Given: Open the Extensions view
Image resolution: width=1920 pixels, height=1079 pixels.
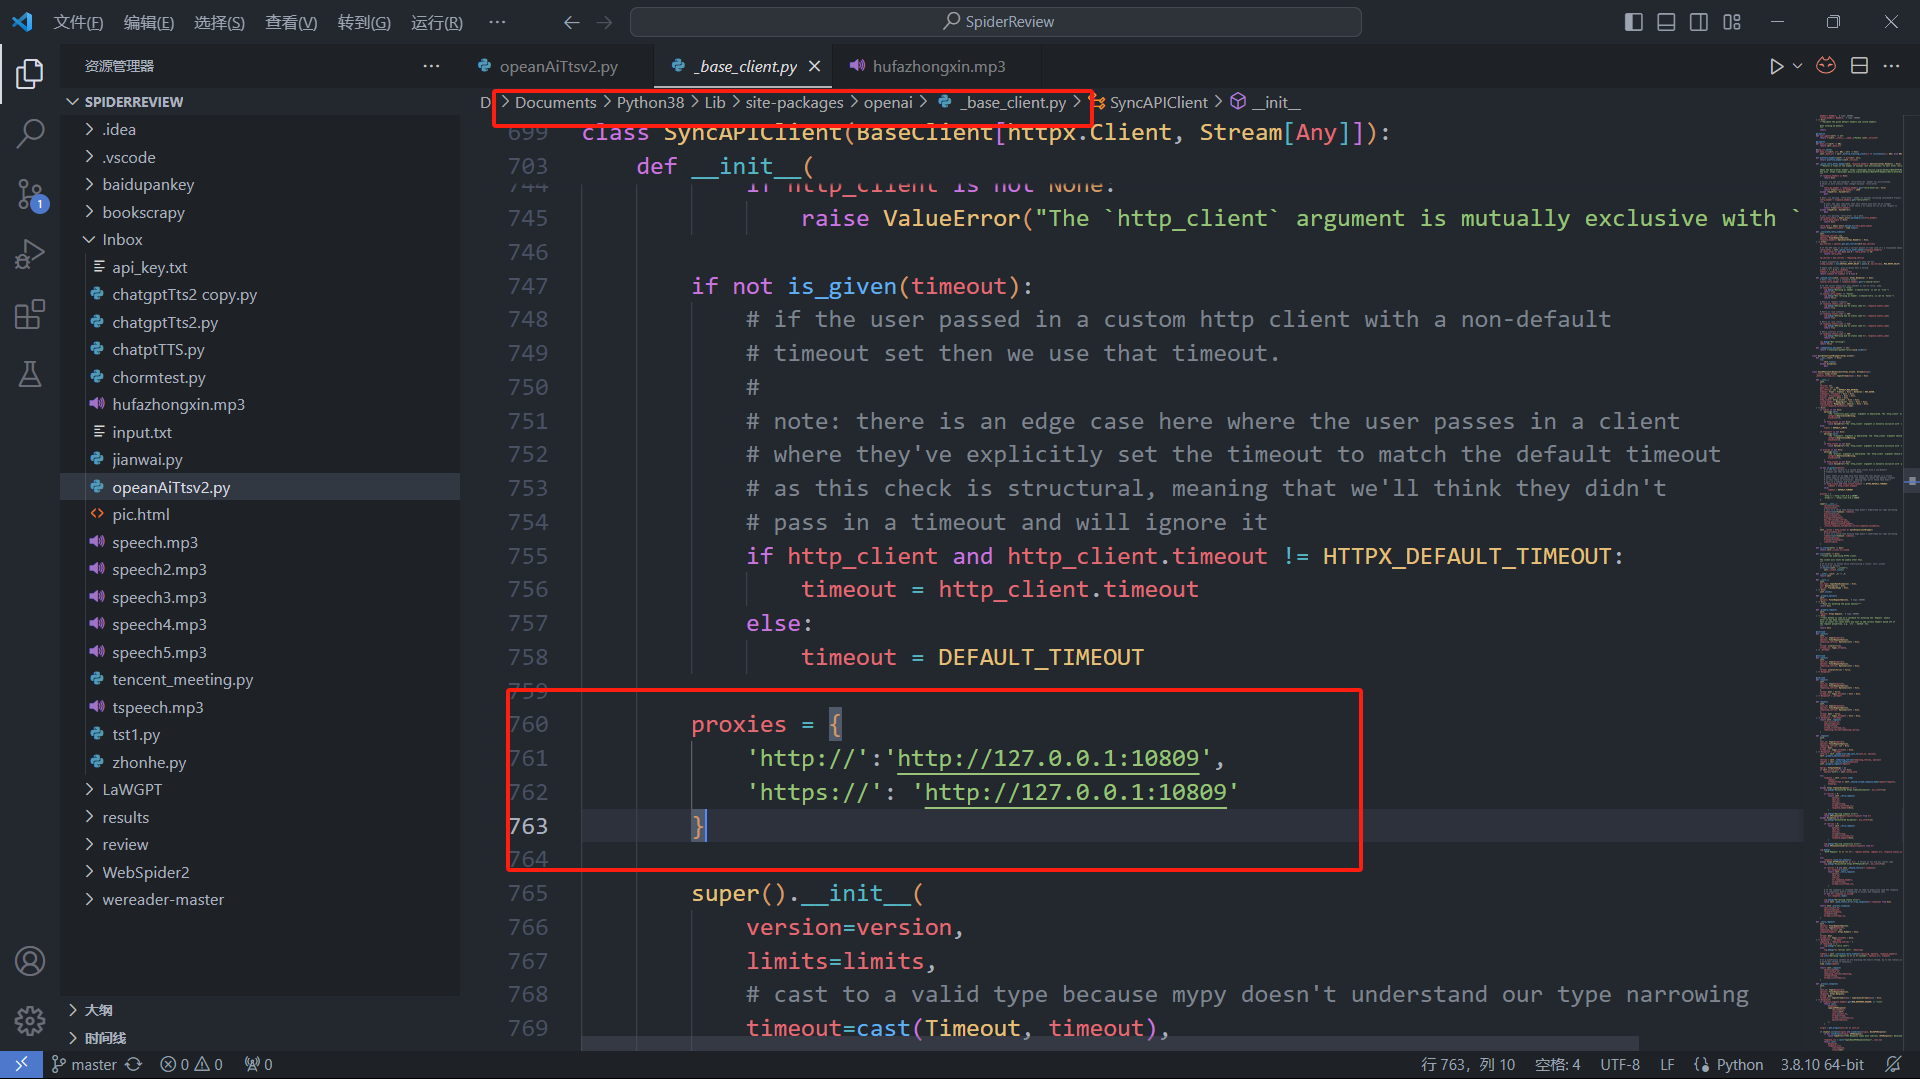Looking at the screenshot, I should coord(30,314).
